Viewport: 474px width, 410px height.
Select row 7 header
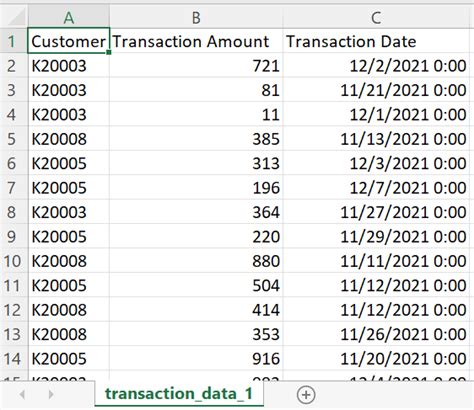[14, 187]
